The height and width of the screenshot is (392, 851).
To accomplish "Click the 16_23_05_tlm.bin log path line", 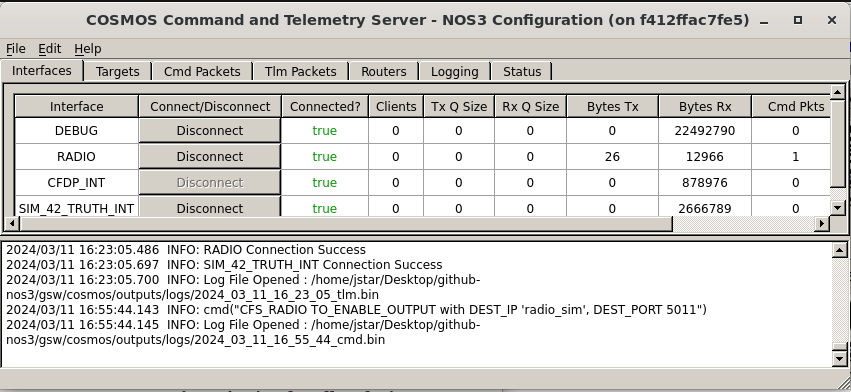I will point(193,295).
